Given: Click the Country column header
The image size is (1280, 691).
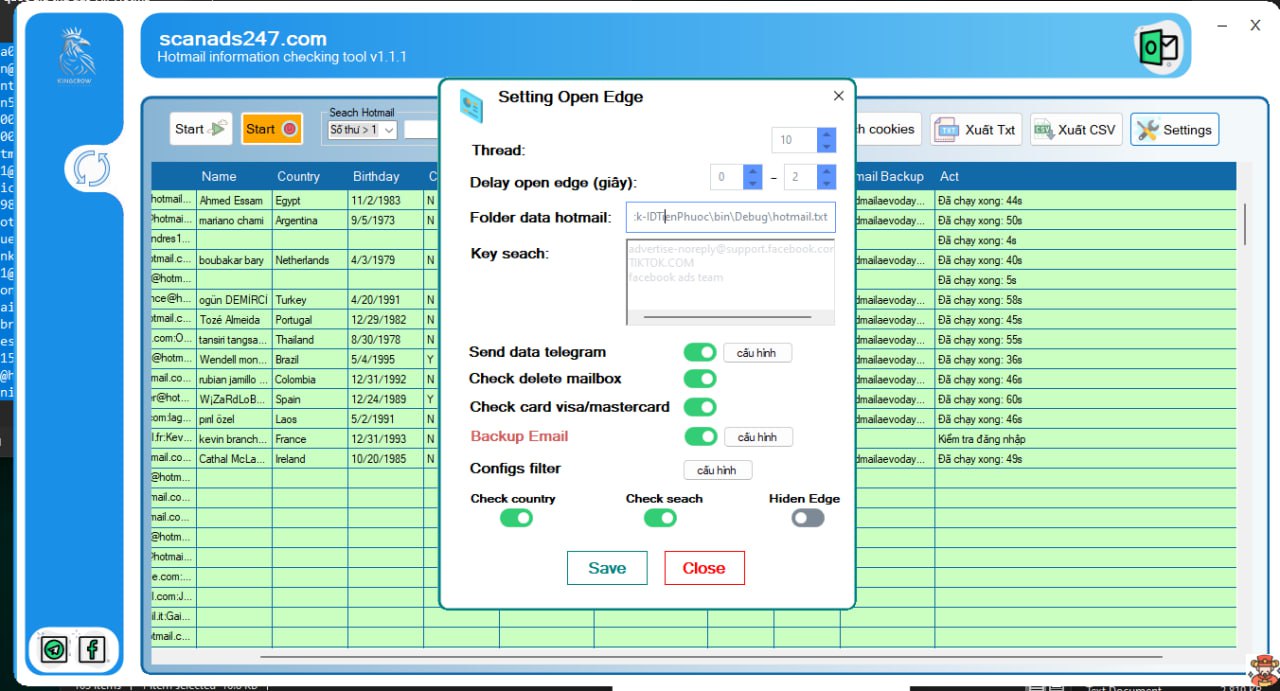Looking at the screenshot, I should click(298, 177).
